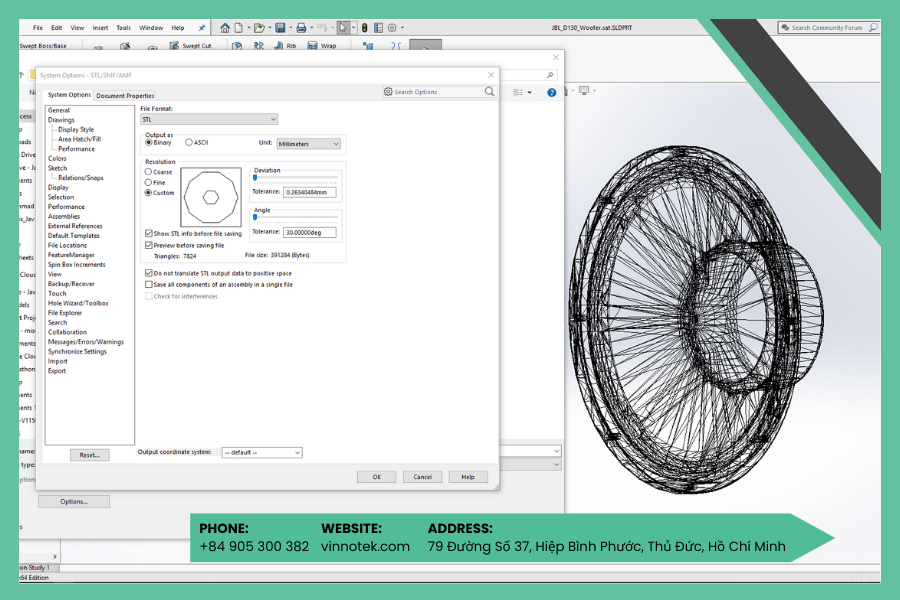Click the File Properties sheet icon

coord(378,28)
